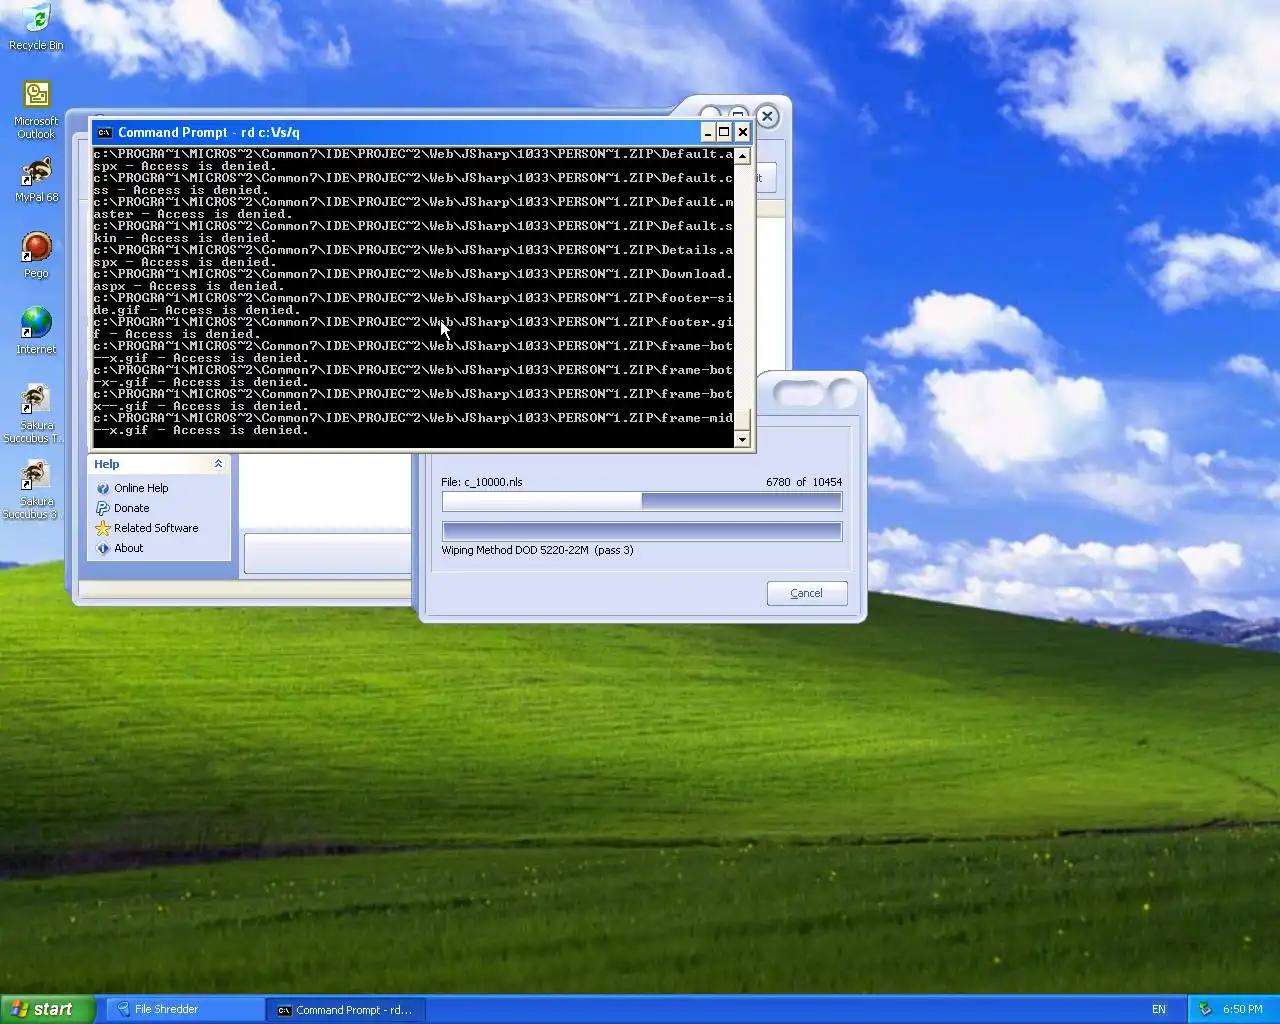The width and height of the screenshot is (1280, 1024).
Task: Close the File Shredder window
Action: point(767,117)
